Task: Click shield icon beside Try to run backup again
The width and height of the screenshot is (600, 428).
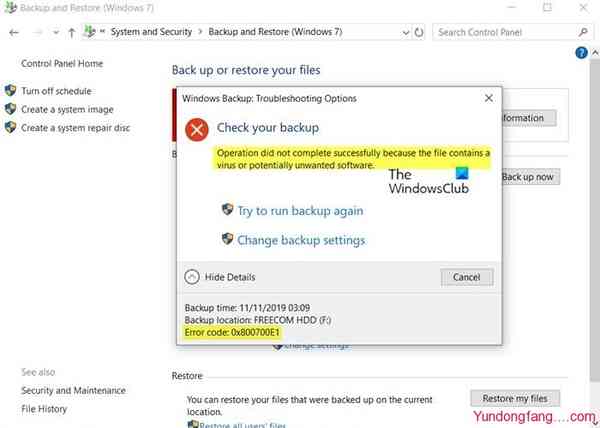Action: tap(227, 211)
